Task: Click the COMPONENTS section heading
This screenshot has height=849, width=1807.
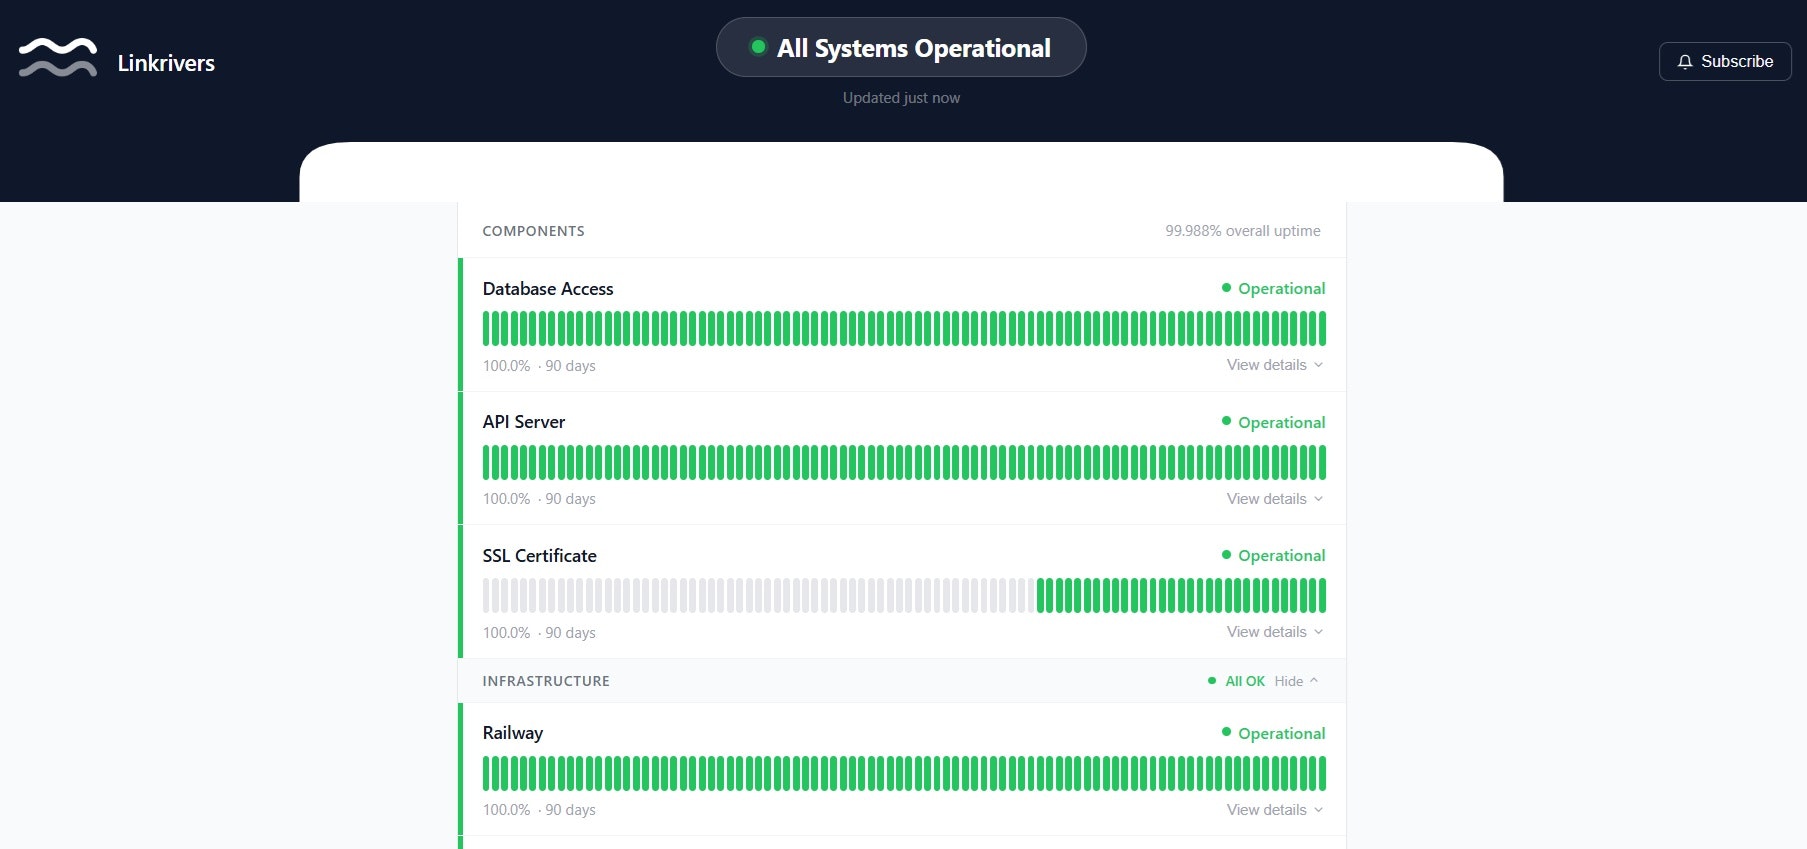Action: pos(534,231)
